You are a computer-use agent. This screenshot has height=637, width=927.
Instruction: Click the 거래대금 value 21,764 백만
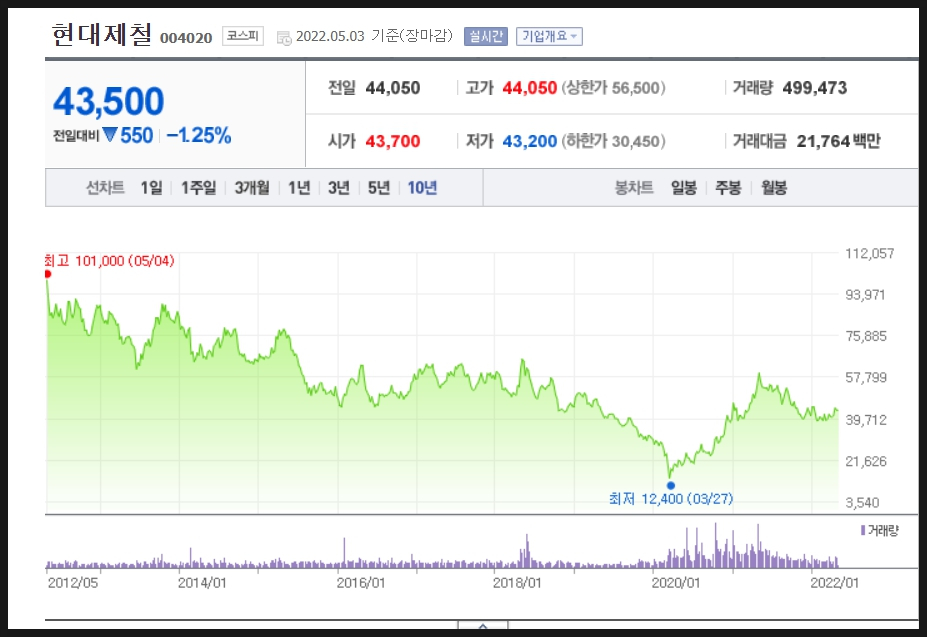838,141
